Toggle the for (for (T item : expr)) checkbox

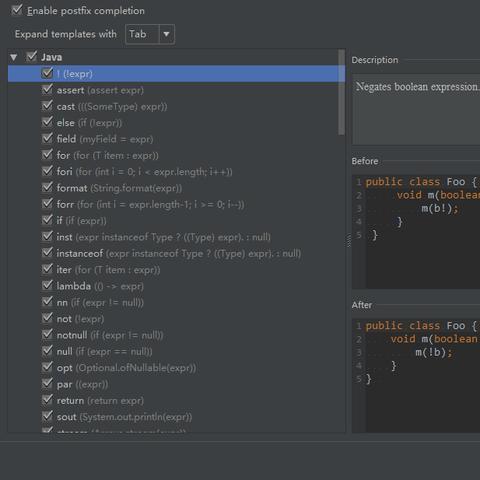click(x=47, y=155)
